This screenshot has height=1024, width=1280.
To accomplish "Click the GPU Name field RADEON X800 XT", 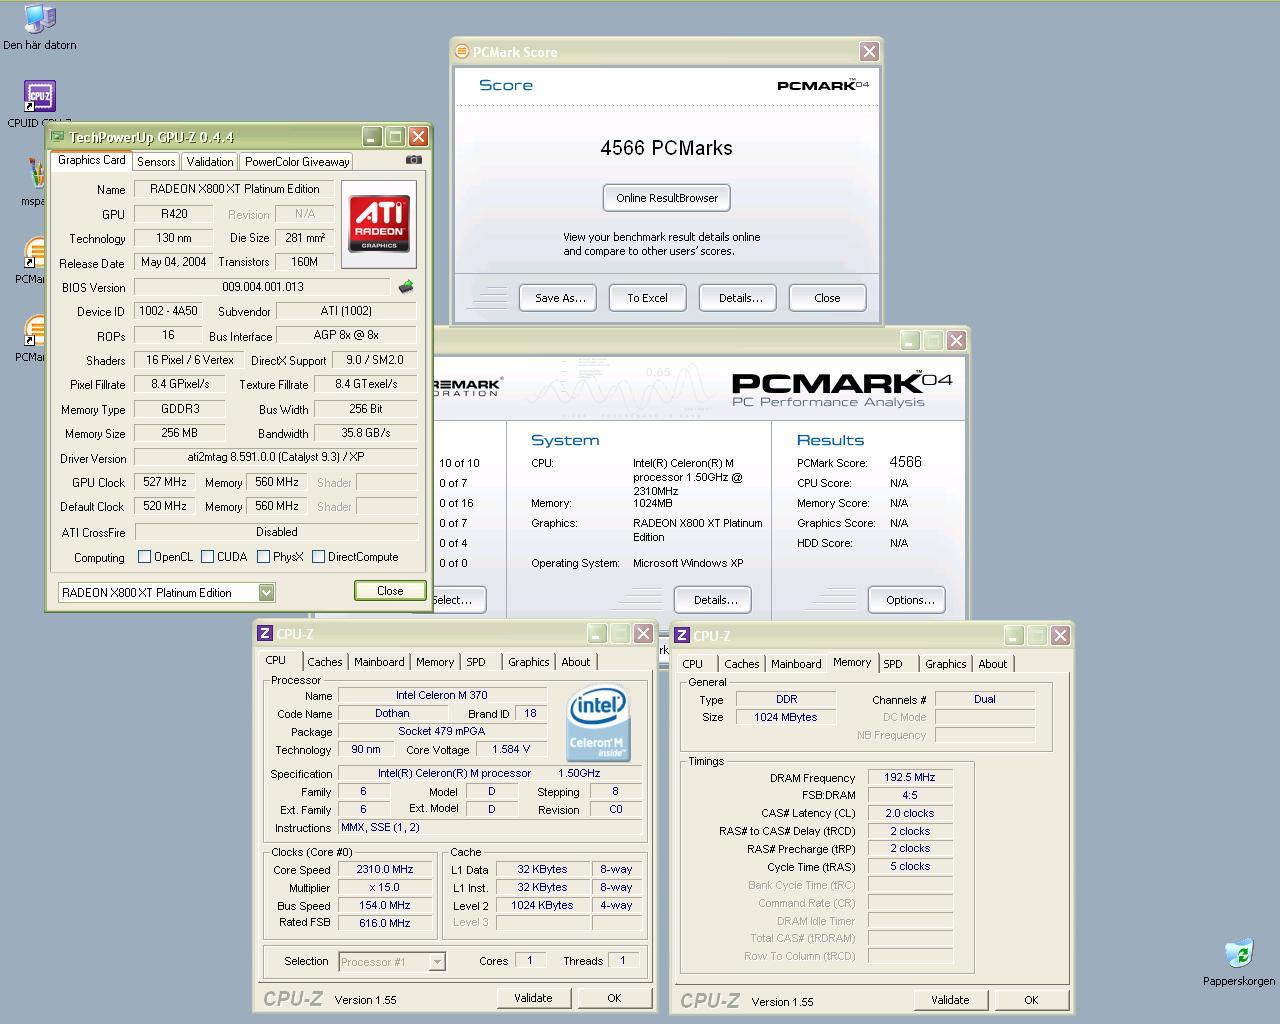I will [235, 189].
